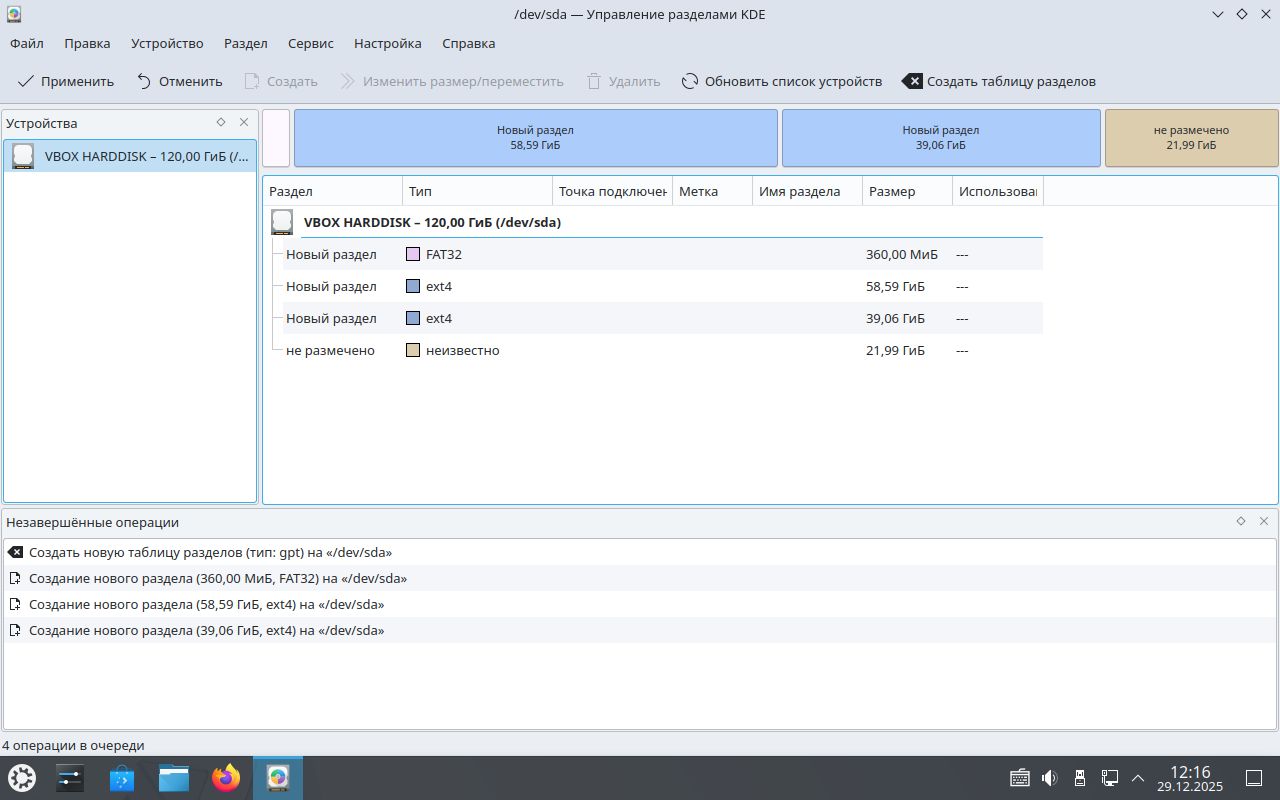Click the beige неизвестно color swatch
1280x800 pixels.
coord(413,350)
